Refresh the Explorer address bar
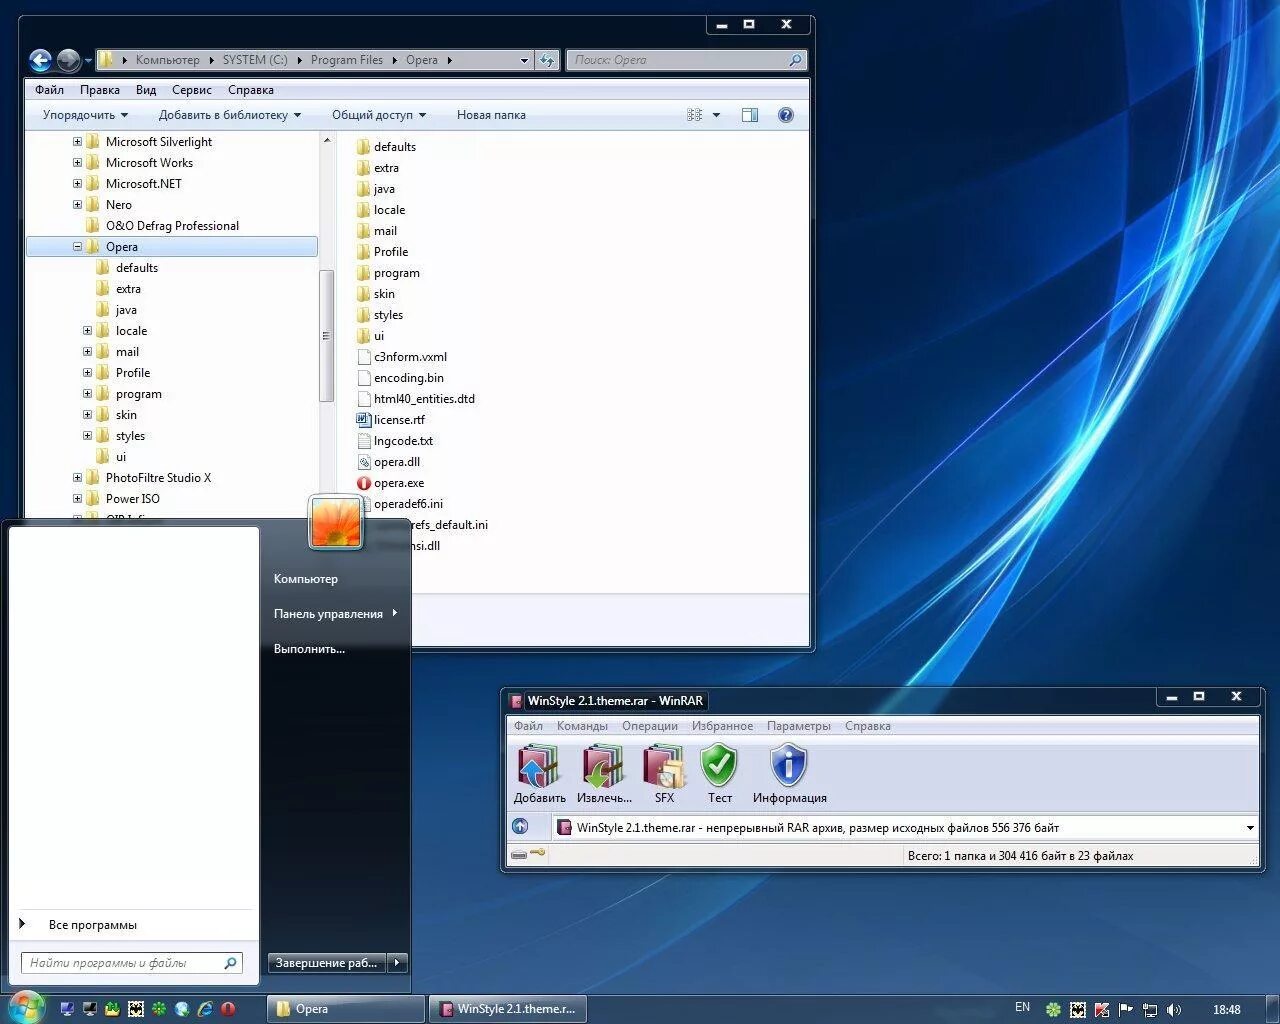1280x1024 pixels. coord(547,60)
